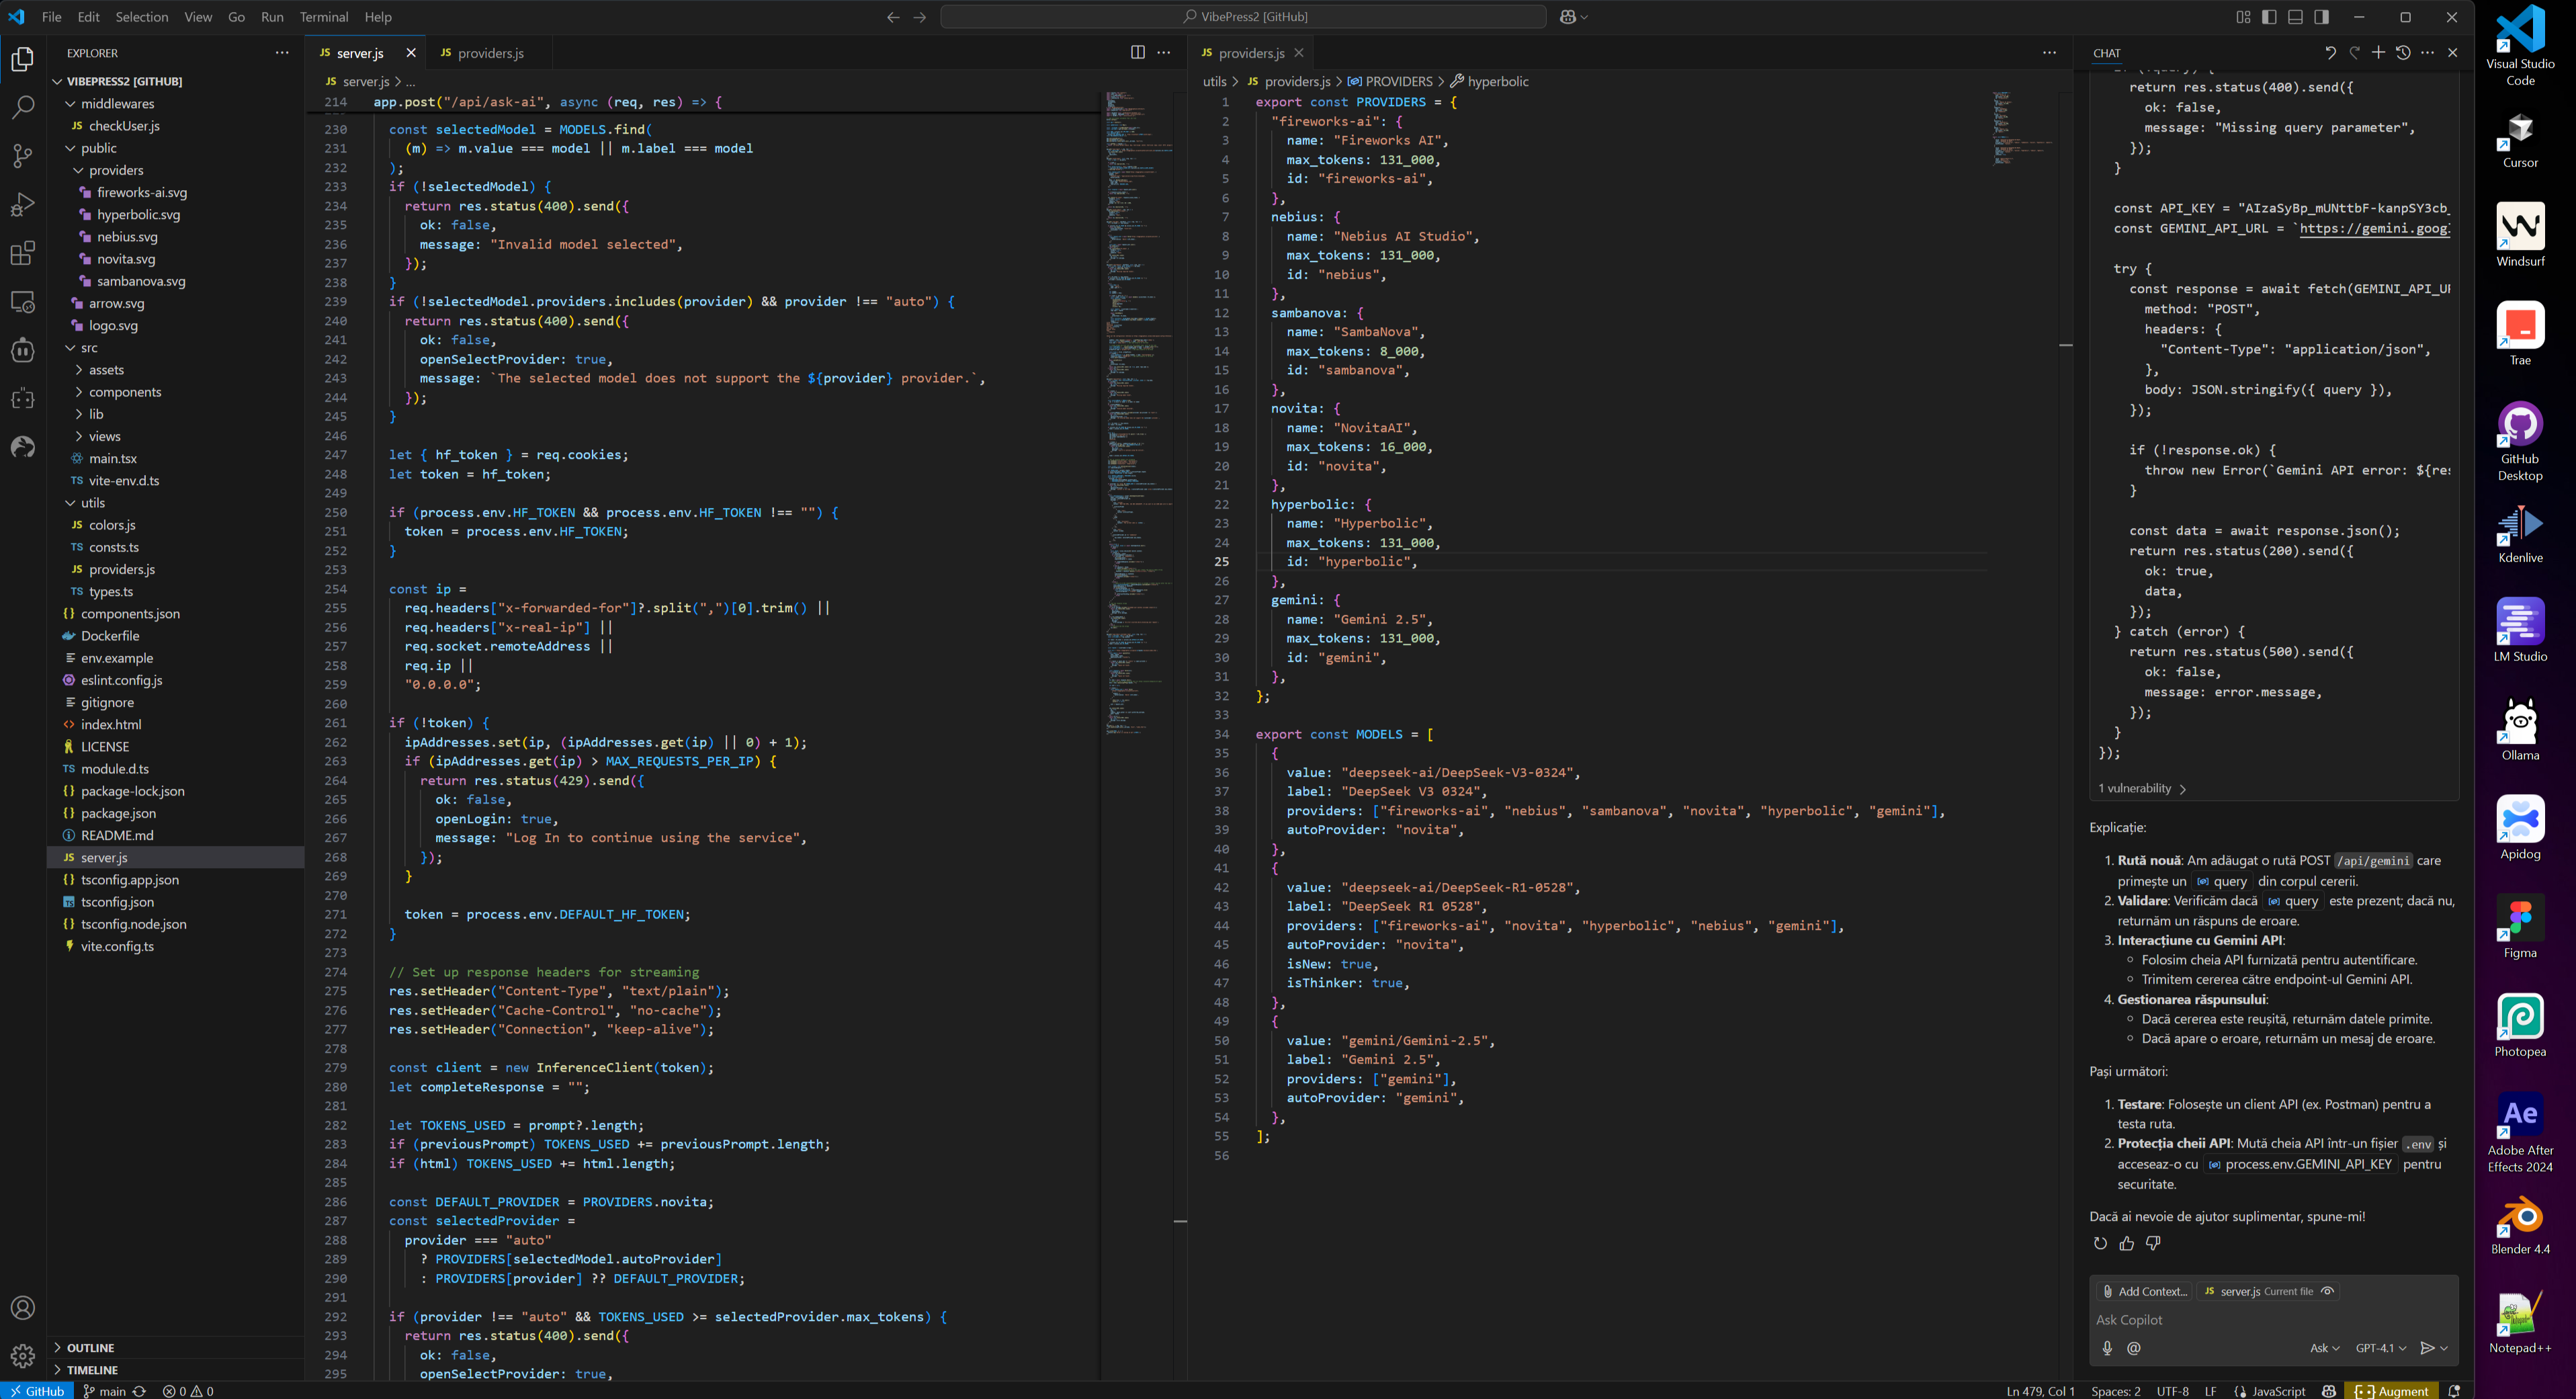Show chat history clock icon
Screen dimensions: 2576x1399
[x=2403, y=53]
